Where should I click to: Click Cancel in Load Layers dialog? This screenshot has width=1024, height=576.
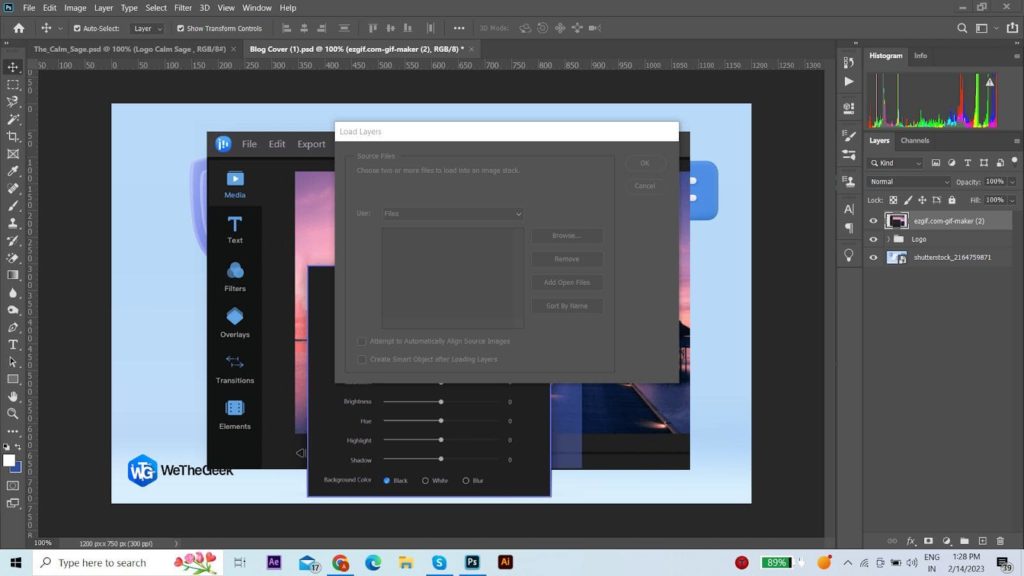pyautogui.click(x=645, y=186)
